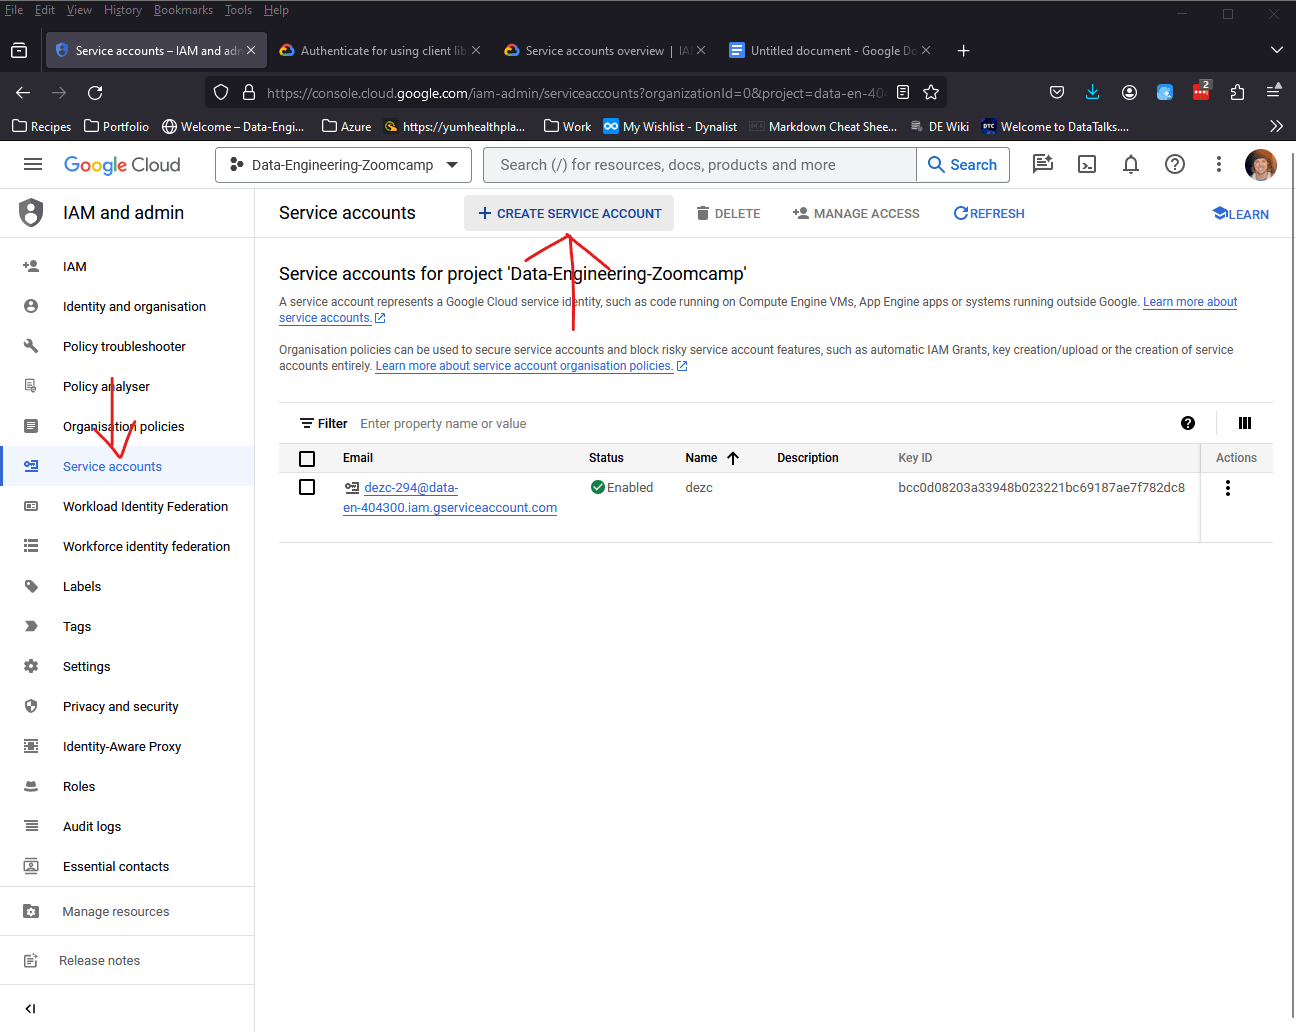Viewport: 1296px width, 1032px height.
Task: Open the Gemini AI chat icon
Action: (x=1043, y=165)
